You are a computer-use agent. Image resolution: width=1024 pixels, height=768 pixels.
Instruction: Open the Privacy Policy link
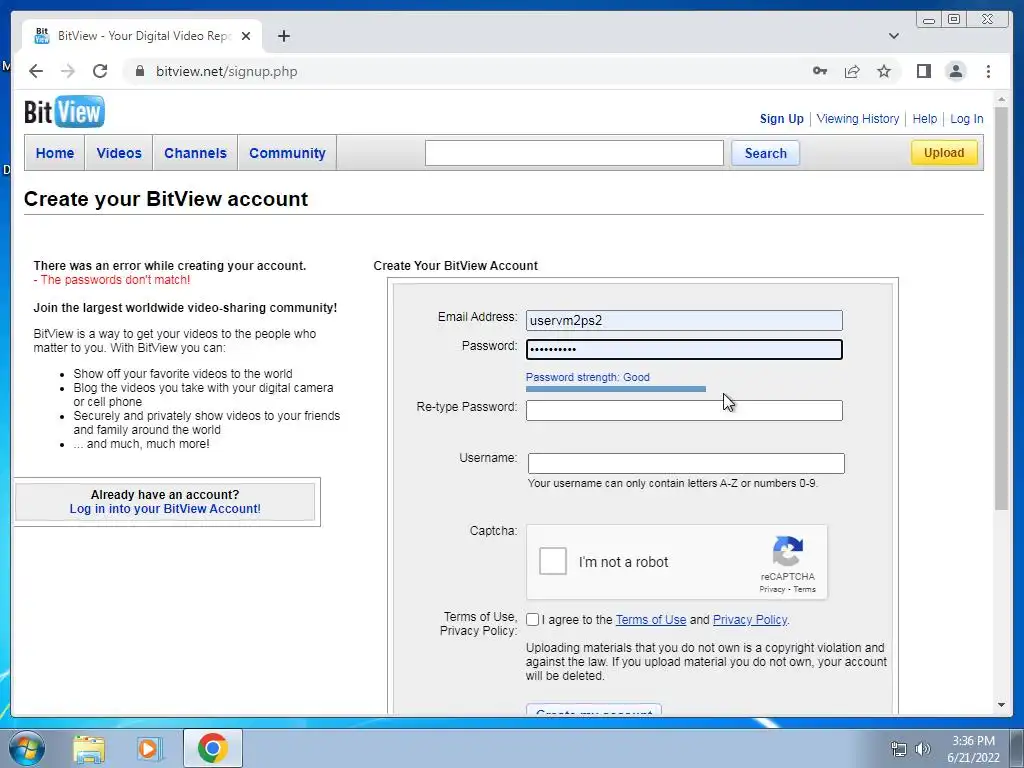(x=750, y=620)
